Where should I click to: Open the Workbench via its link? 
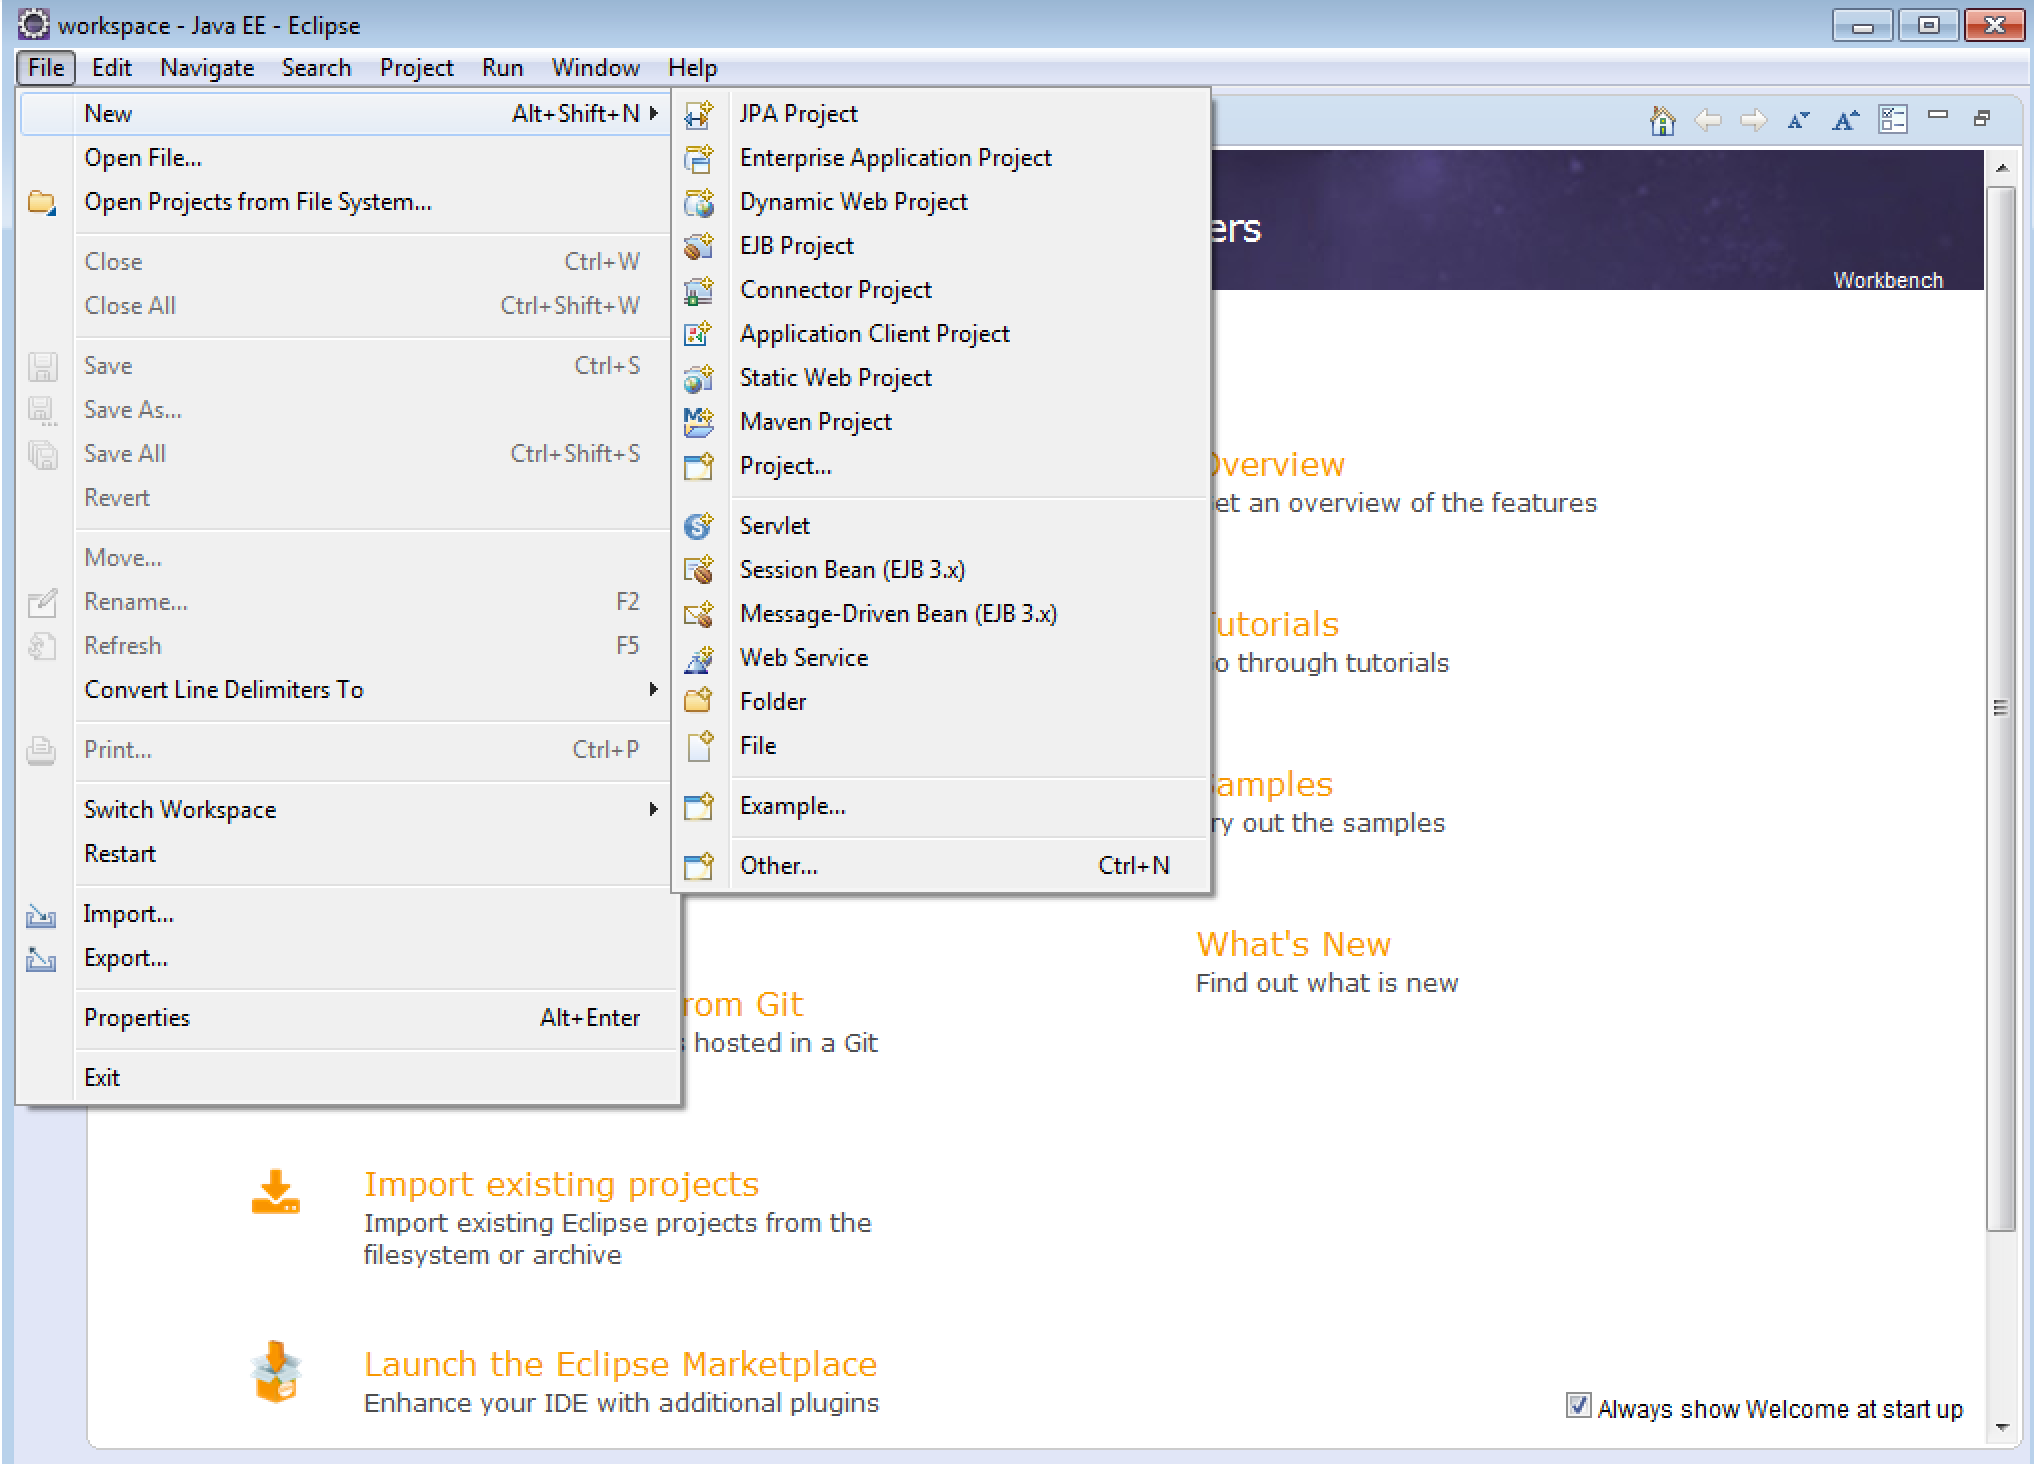click(x=1888, y=281)
